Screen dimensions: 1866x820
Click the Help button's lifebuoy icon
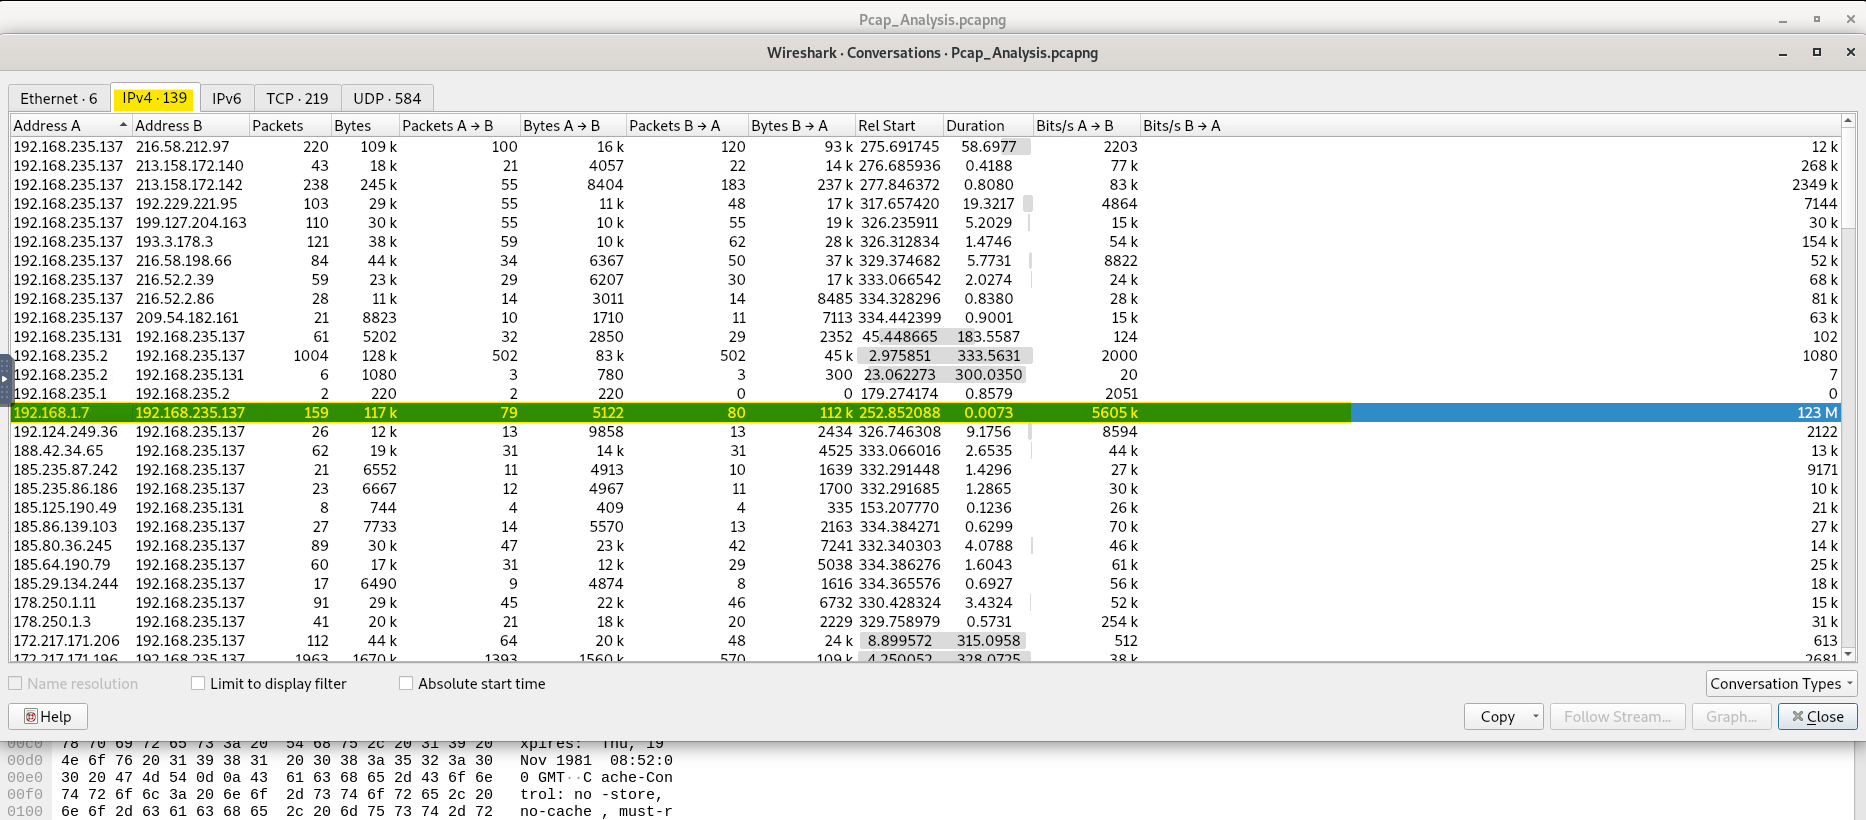pyautogui.click(x=31, y=717)
